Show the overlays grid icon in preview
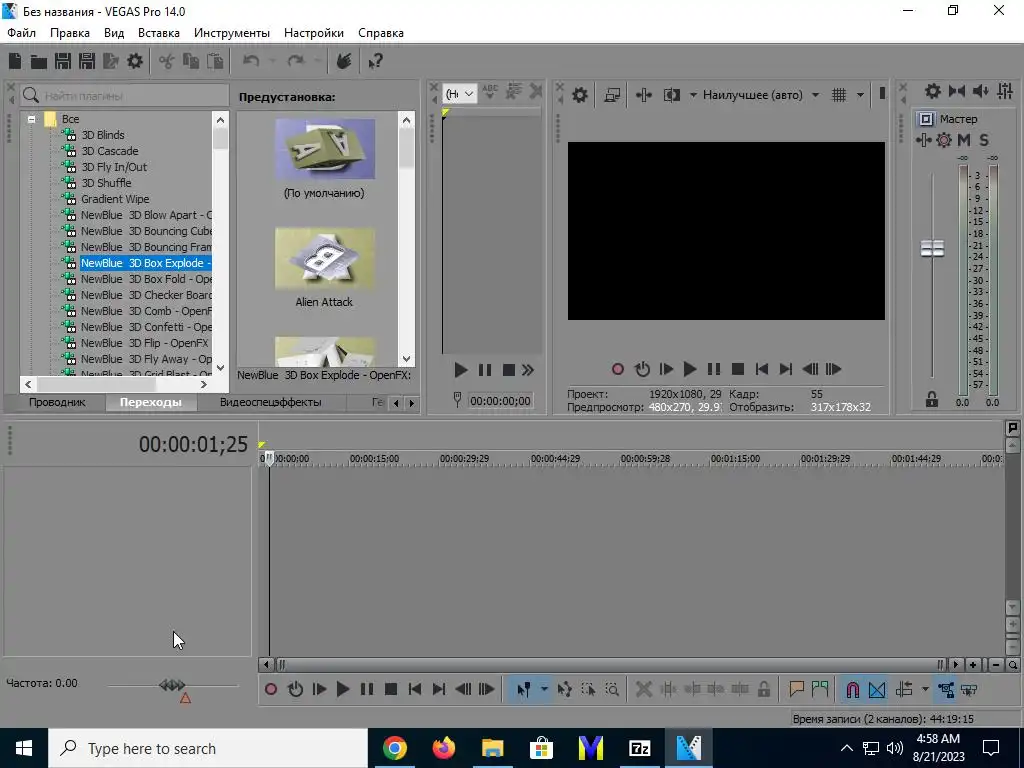The height and width of the screenshot is (768, 1024). click(x=839, y=95)
